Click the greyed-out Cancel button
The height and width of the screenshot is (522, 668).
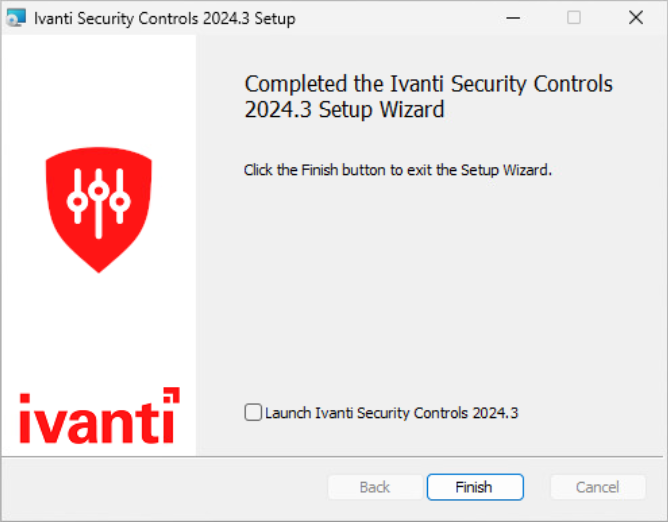click(598, 487)
